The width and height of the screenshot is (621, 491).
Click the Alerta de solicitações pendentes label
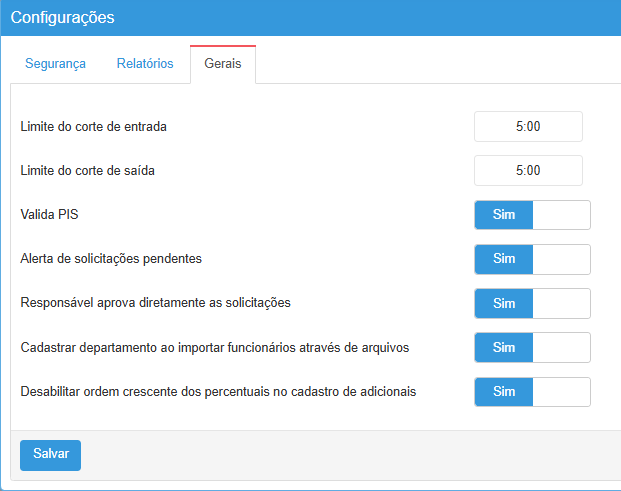111,259
